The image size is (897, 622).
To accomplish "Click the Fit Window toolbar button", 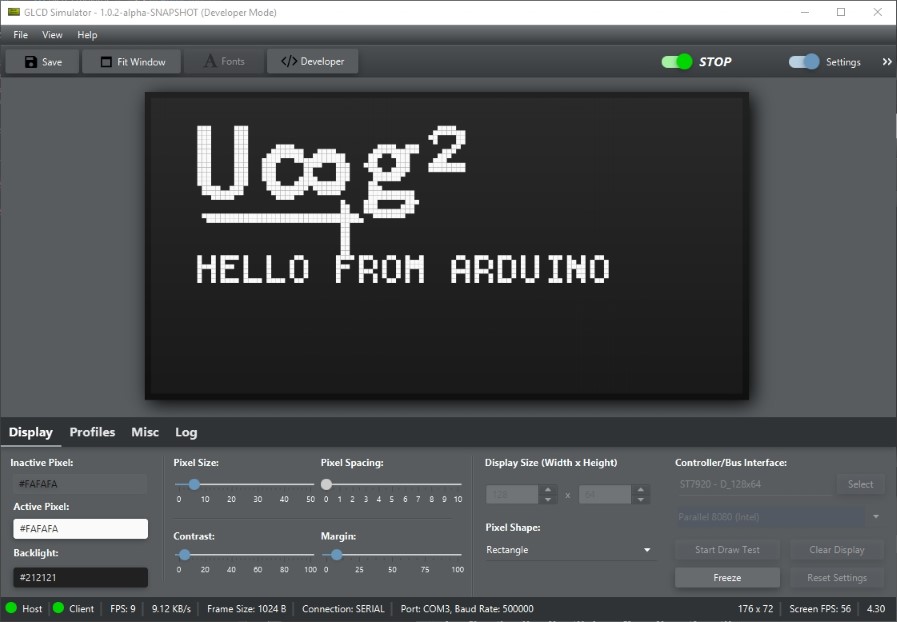I will tap(132, 61).
